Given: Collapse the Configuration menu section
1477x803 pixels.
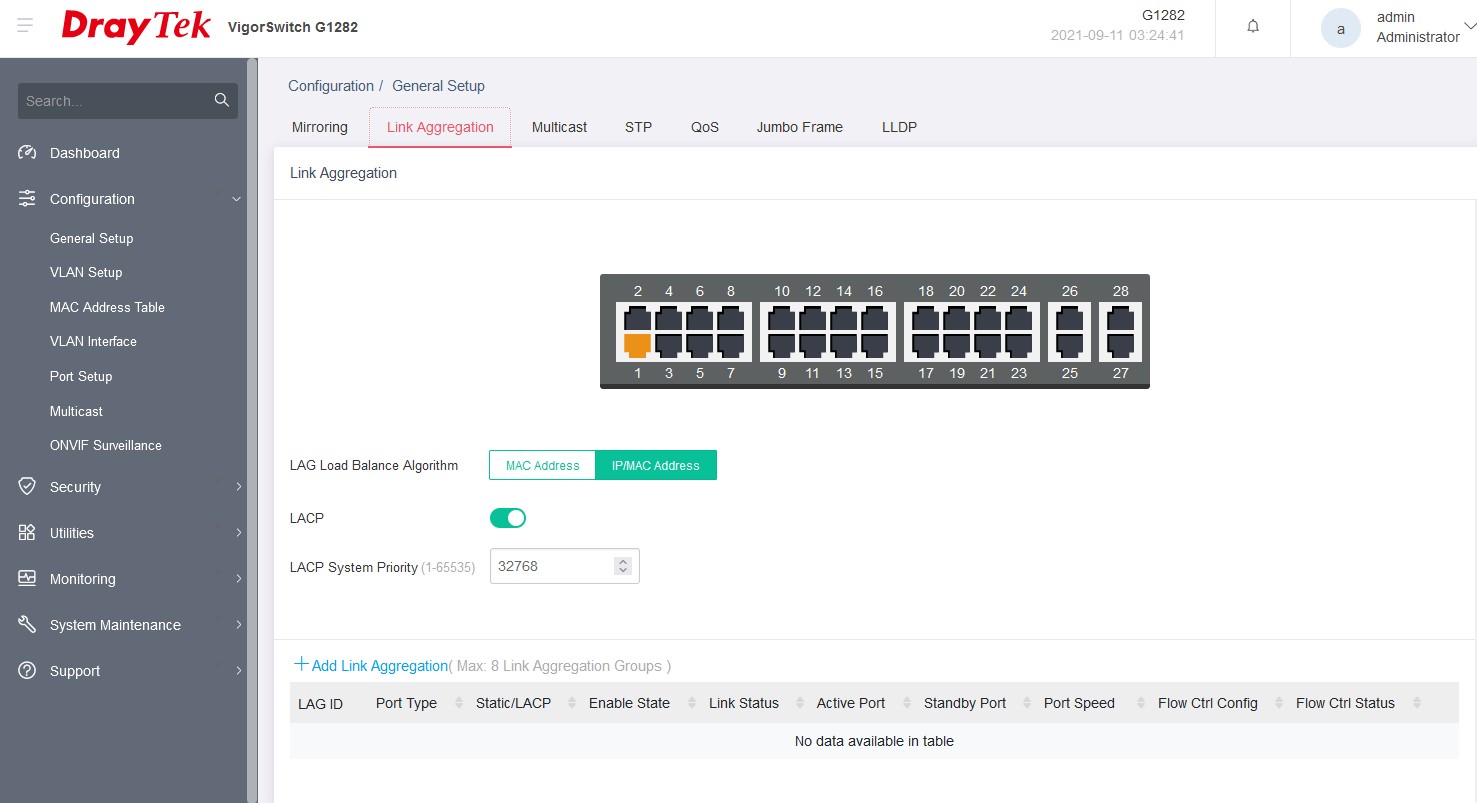Looking at the screenshot, I should coord(237,199).
